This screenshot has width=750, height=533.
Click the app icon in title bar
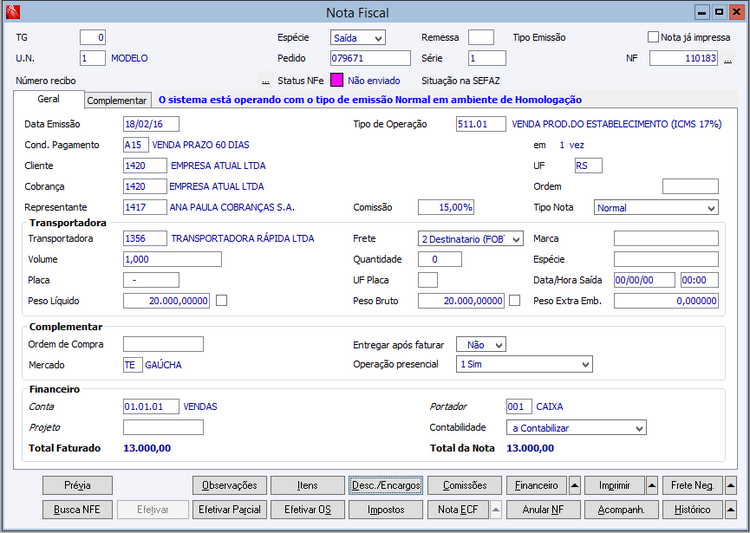[x=13, y=12]
